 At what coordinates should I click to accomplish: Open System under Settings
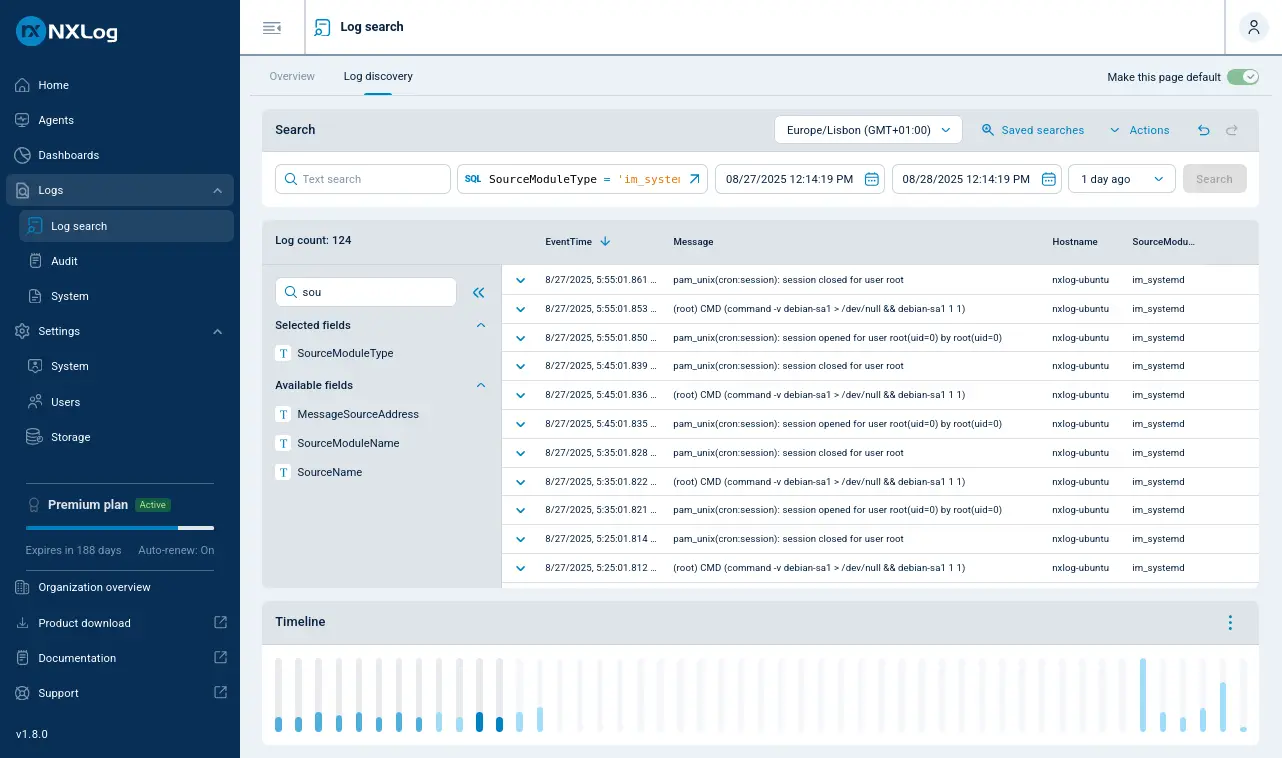[x=126, y=366]
